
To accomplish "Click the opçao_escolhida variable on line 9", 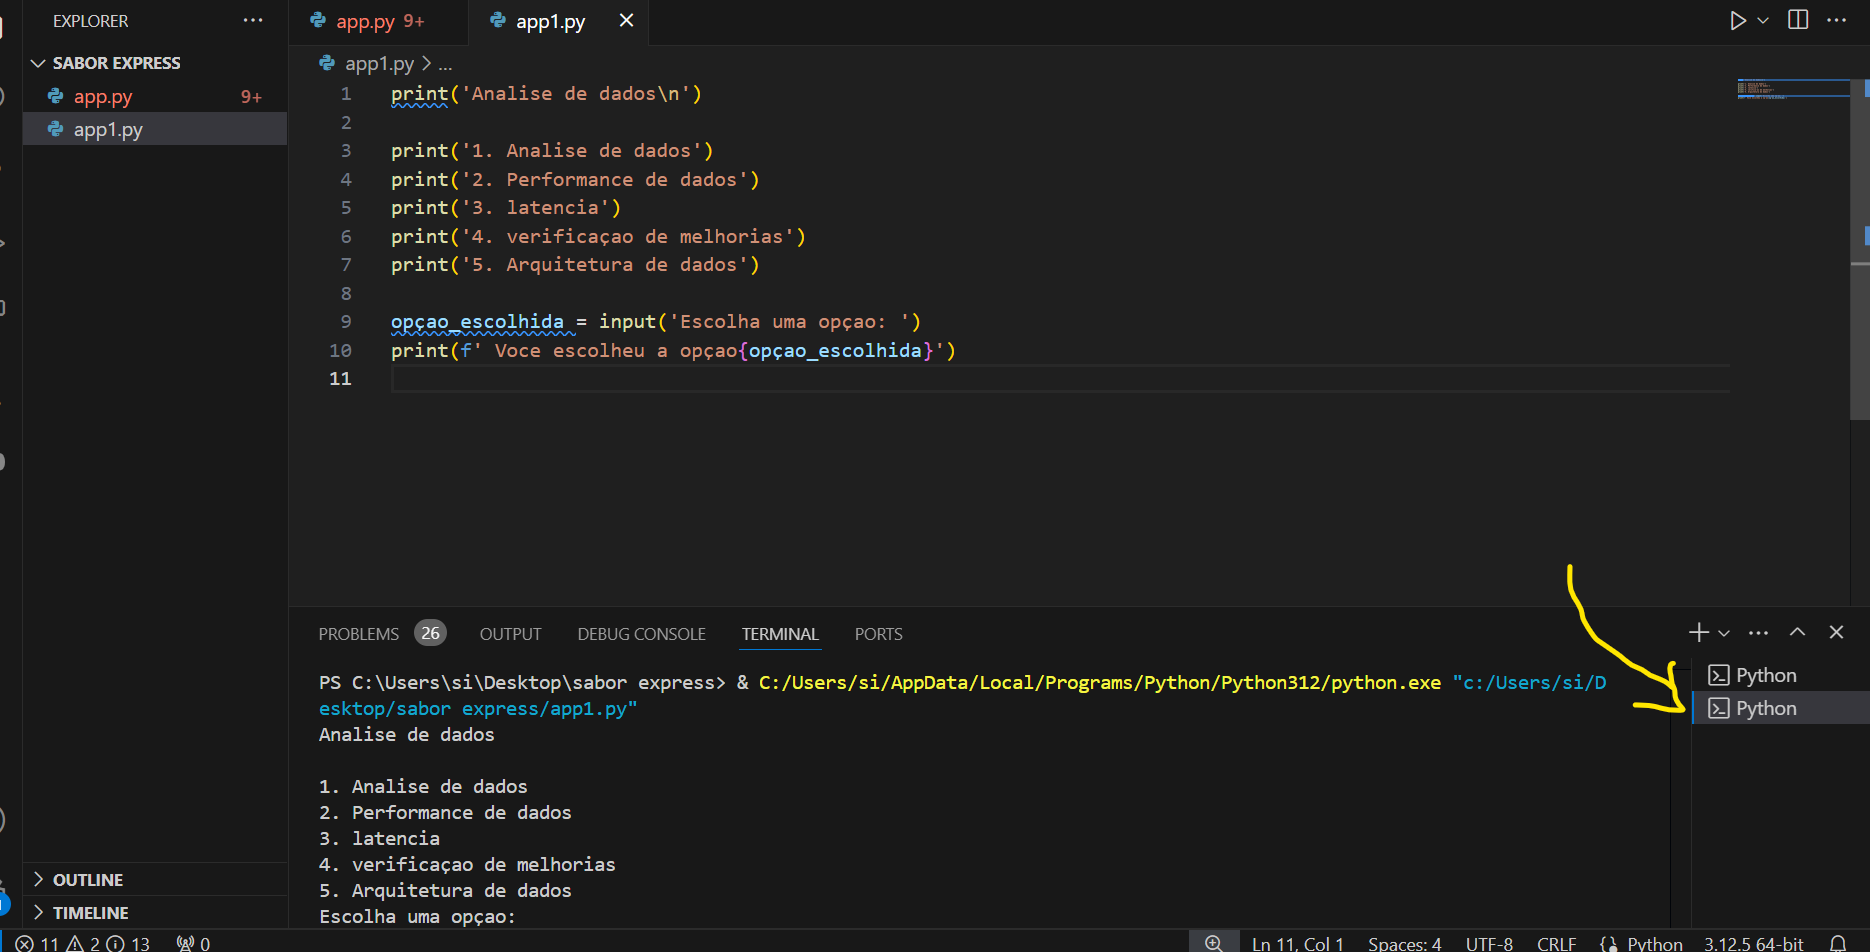I will click(x=477, y=322).
